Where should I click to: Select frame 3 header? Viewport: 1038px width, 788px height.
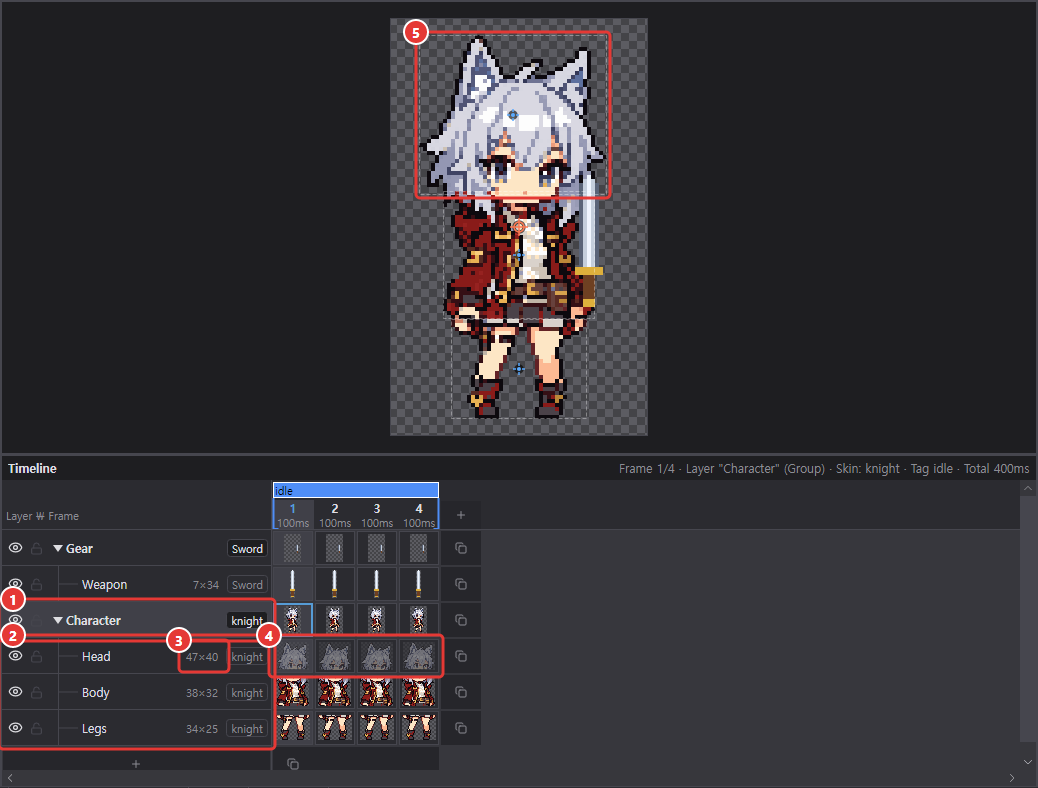pyautogui.click(x=377, y=515)
